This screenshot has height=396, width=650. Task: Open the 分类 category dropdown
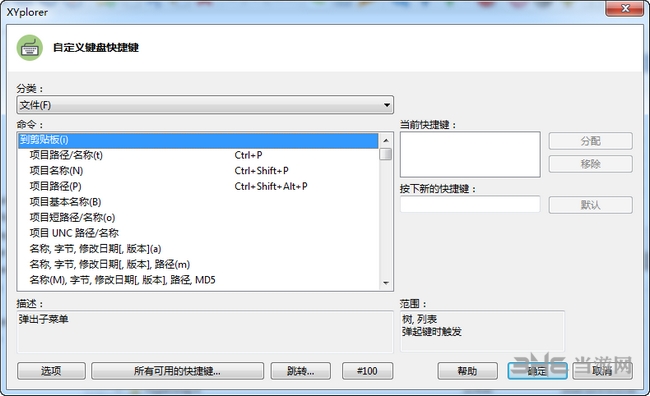click(x=205, y=105)
